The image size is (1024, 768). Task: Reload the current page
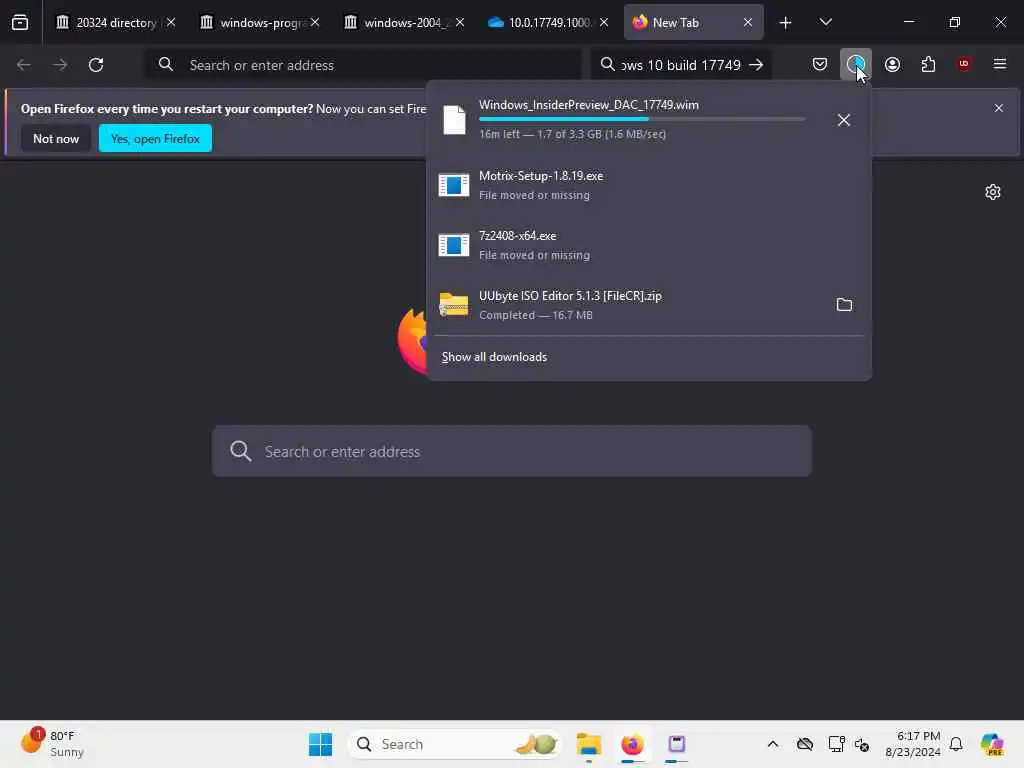pos(96,65)
